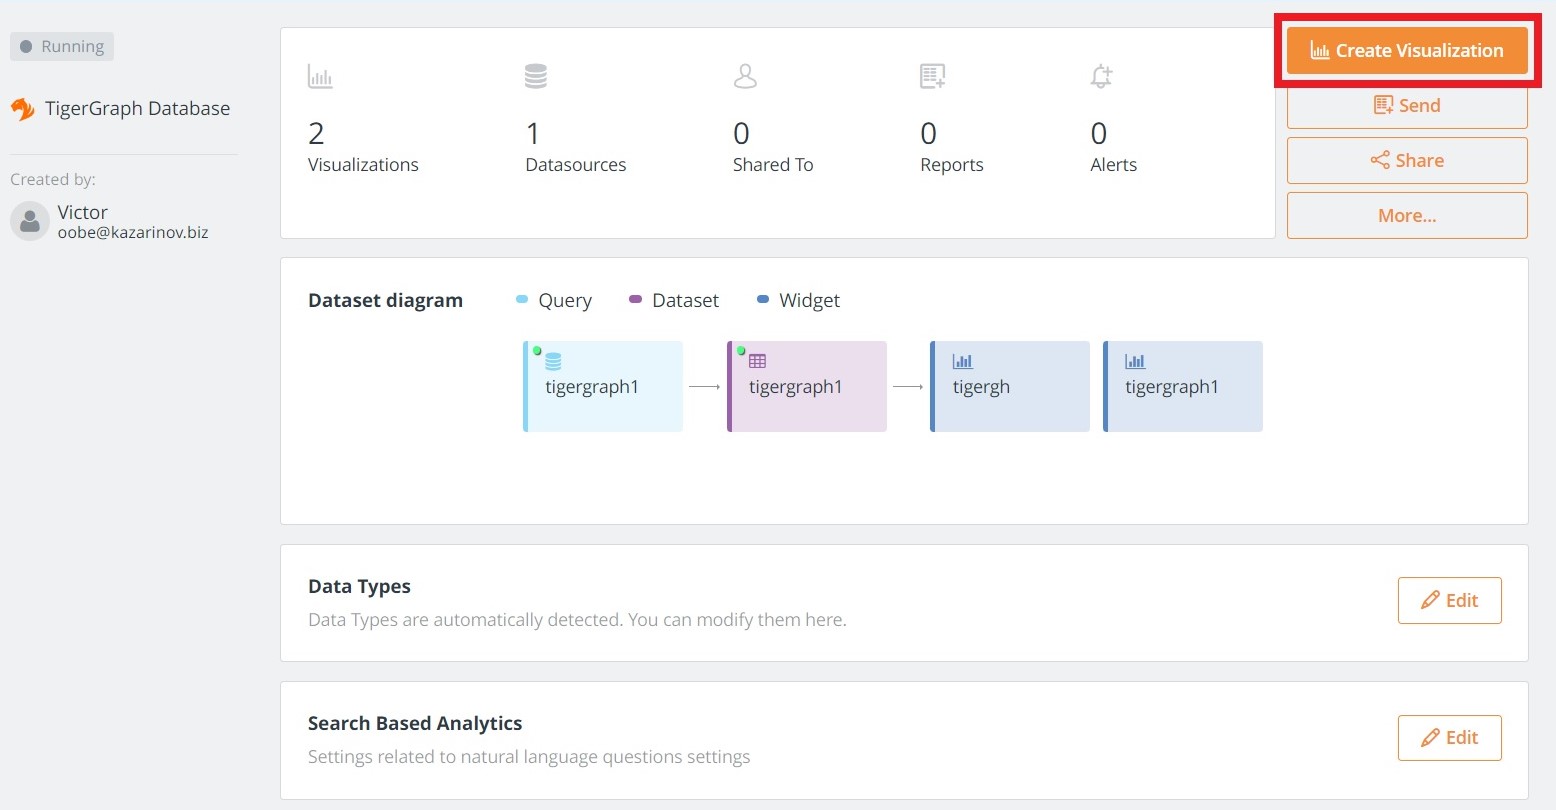1556x810 pixels.
Task: Open the tigergraph1 widget node
Action: tap(1183, 387)
